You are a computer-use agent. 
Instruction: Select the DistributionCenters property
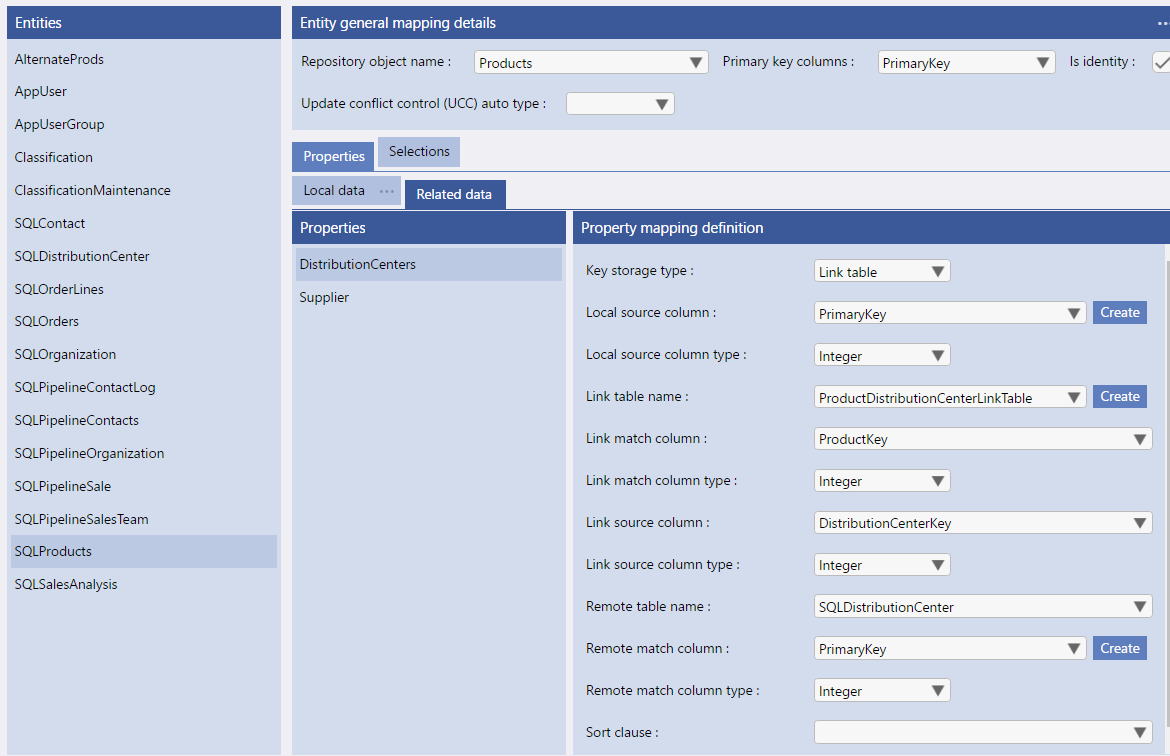(428, 264)
